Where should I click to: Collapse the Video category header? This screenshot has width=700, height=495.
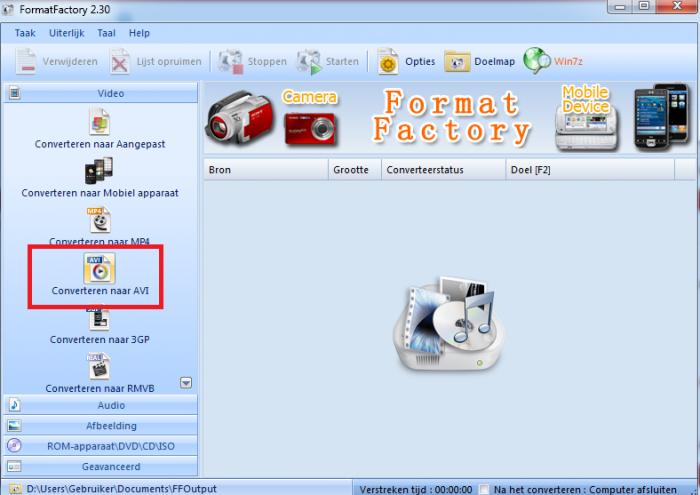(100, 93)
